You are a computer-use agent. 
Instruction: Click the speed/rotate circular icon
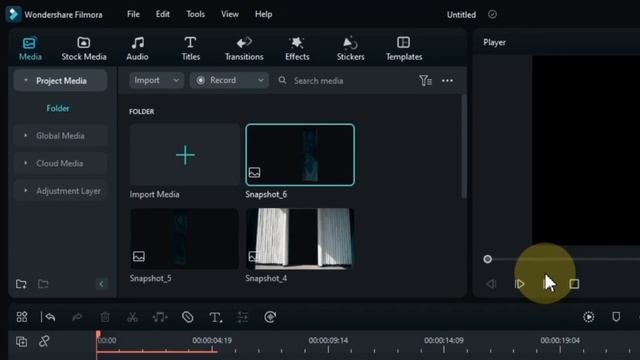click(x=270, y=317)
